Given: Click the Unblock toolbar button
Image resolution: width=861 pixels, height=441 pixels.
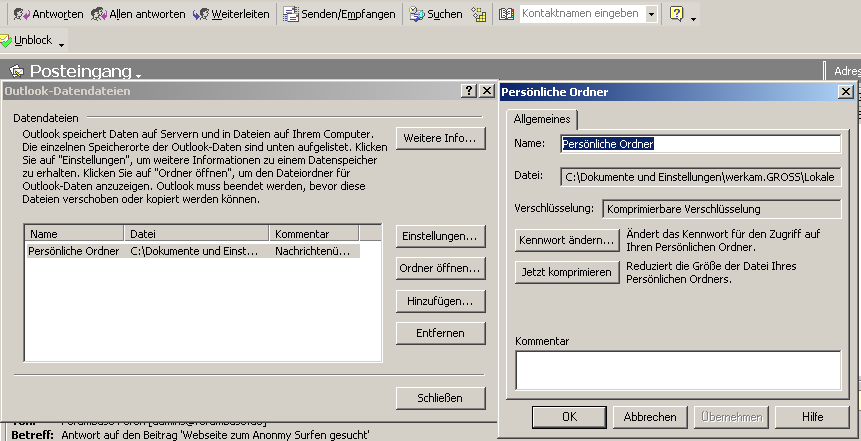Looking at the screenshot, I should click(26, 40).
